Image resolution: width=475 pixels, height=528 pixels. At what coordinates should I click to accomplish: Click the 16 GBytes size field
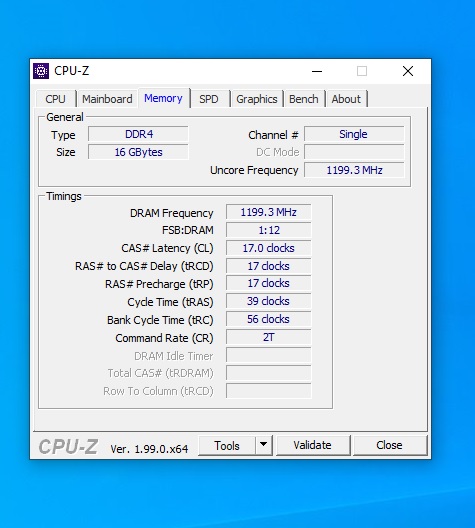(138, 152)
